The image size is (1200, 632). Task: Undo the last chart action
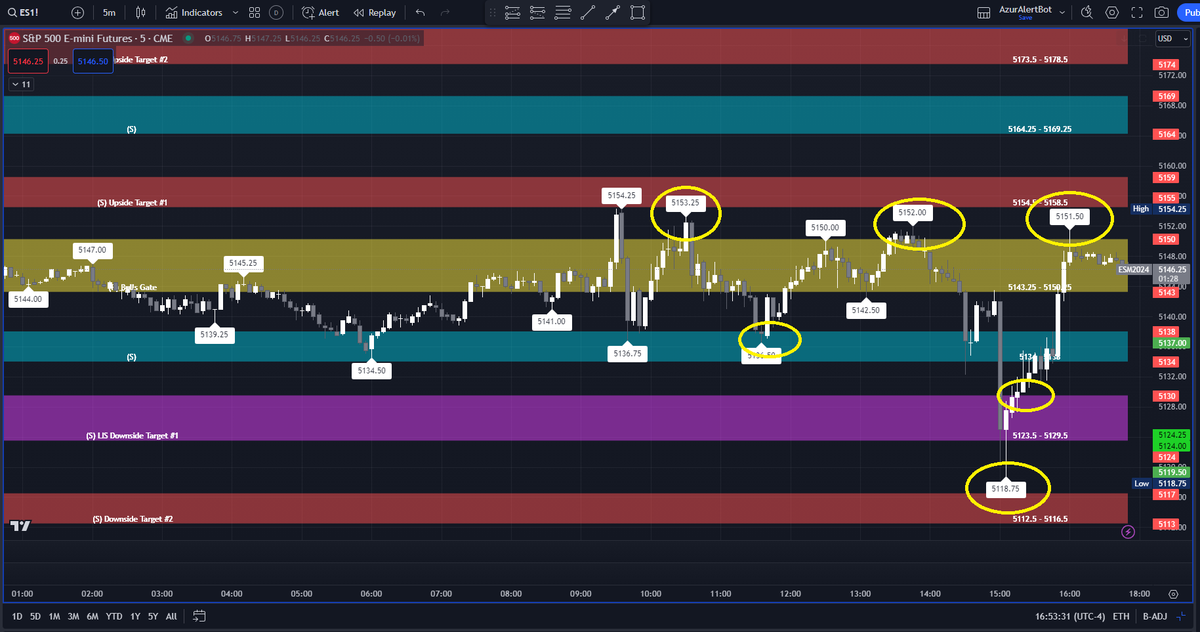tap(420, 13)
